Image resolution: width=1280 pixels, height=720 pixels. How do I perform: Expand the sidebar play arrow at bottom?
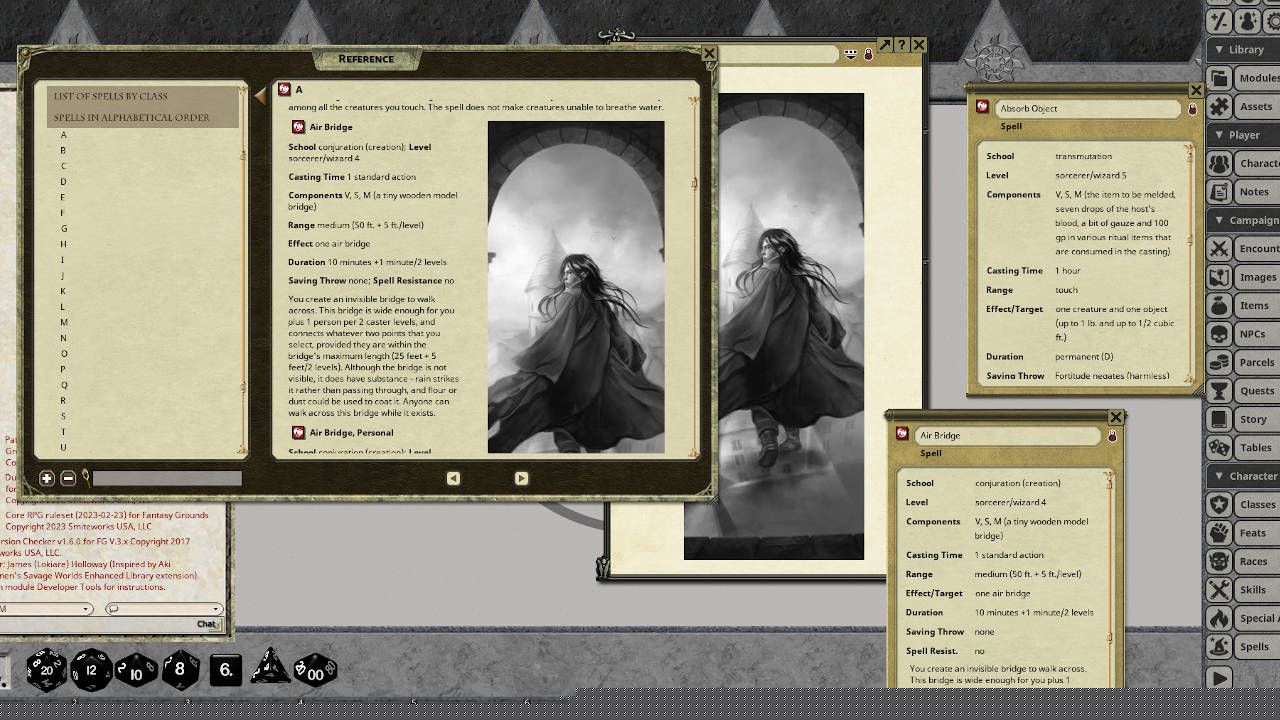[1219, 678]
